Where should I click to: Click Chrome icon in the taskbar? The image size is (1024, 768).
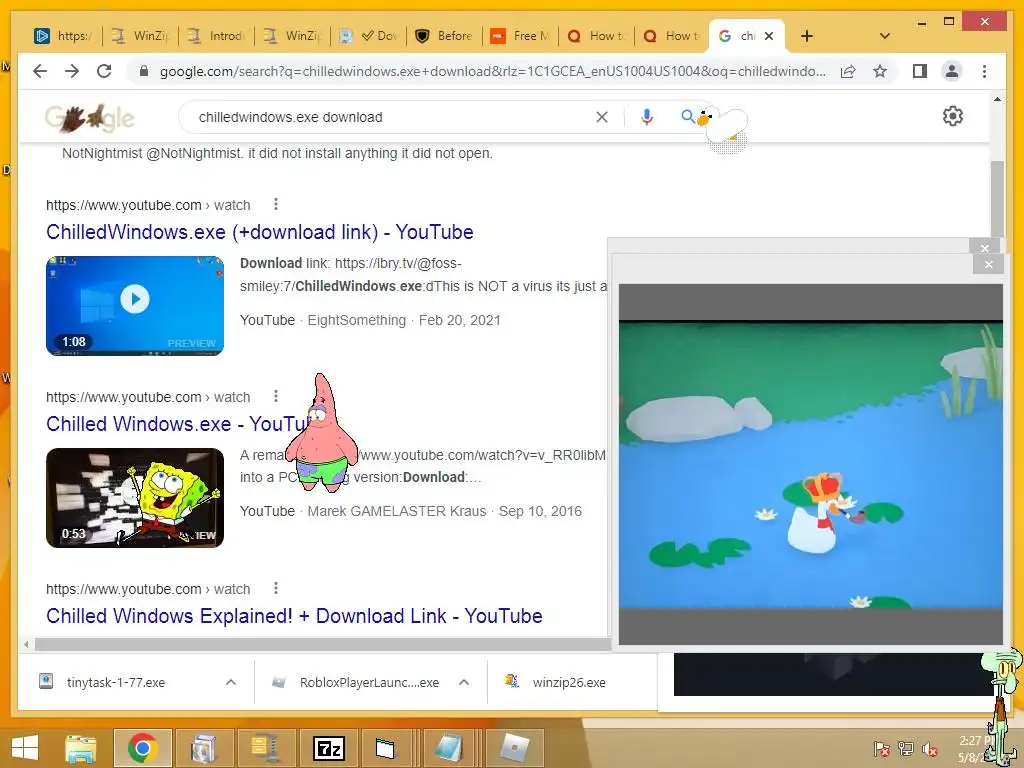click(142, 748)
